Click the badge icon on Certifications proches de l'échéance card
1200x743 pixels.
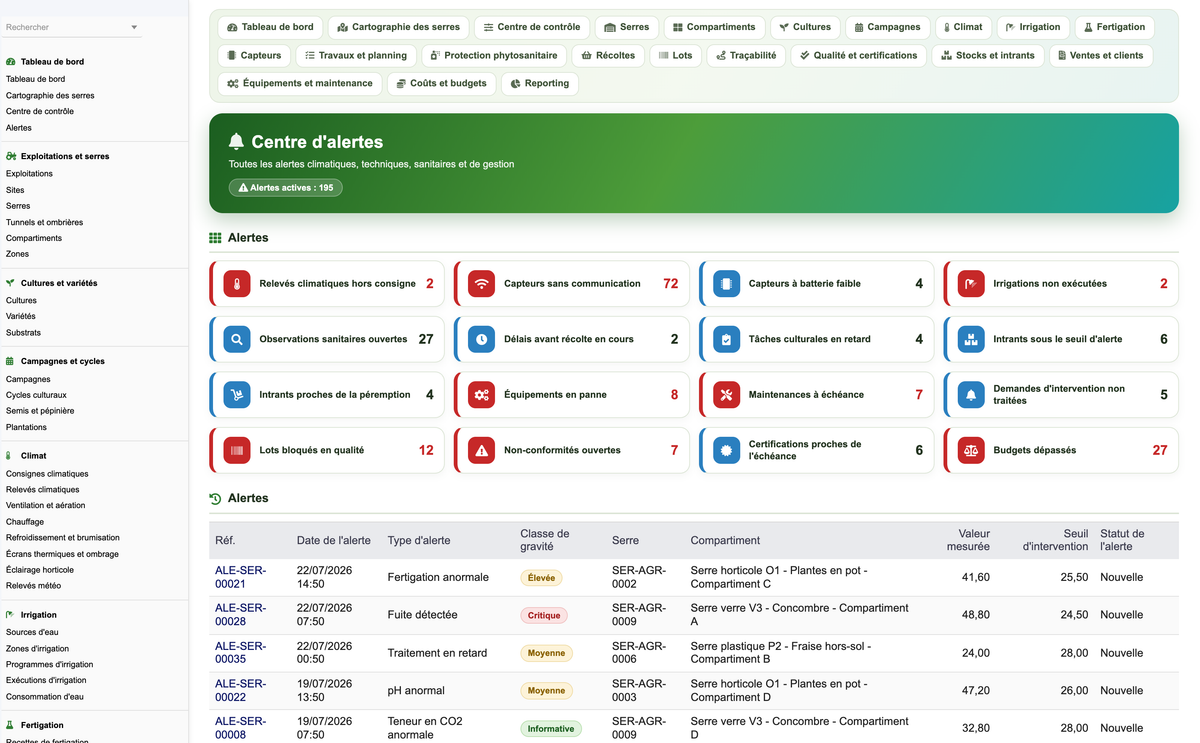[x=726, y=450]
